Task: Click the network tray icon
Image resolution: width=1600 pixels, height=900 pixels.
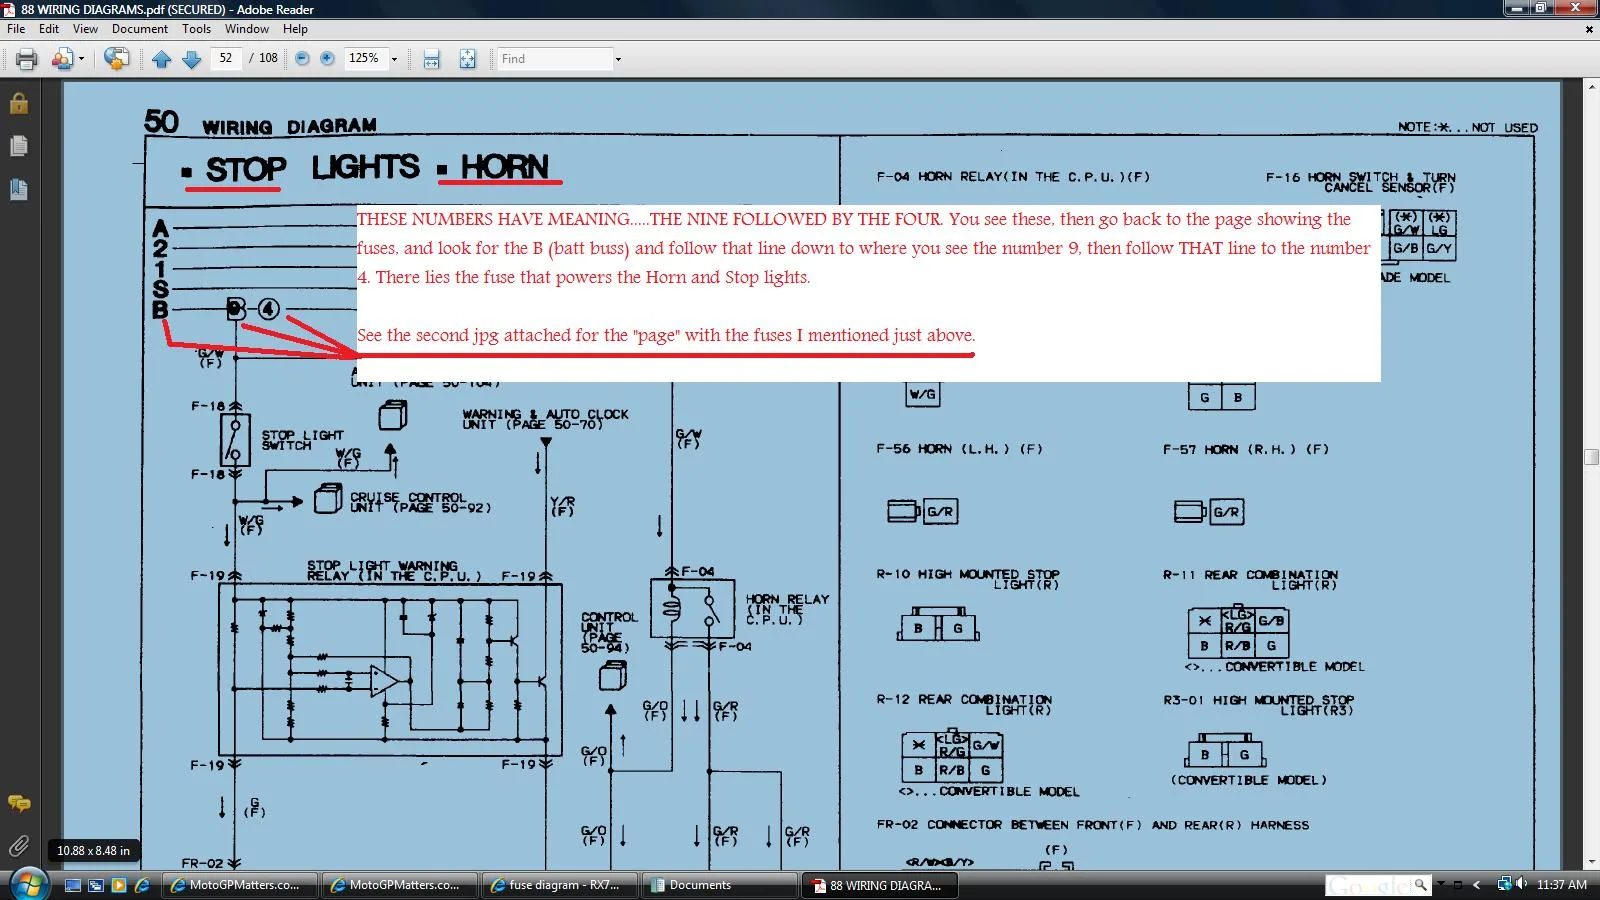Action: pos(1504,884)
